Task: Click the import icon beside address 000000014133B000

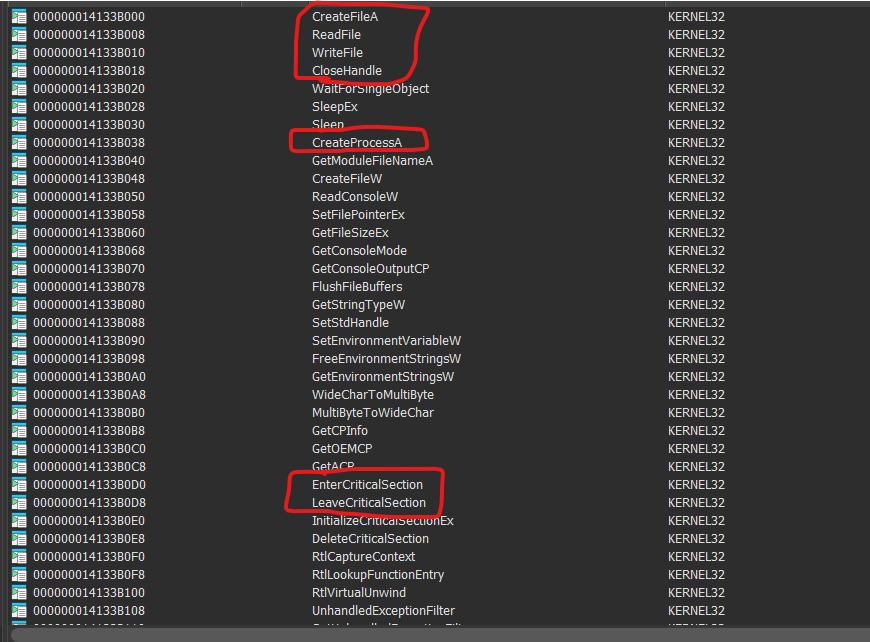Action: pyautogui.click(x=18, y=17)
